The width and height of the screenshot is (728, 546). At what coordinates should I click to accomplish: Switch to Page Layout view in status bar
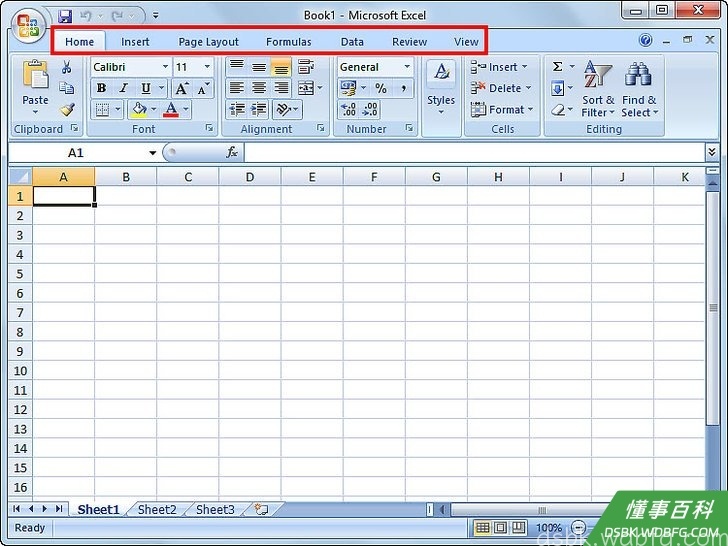(x=500, y=527)
